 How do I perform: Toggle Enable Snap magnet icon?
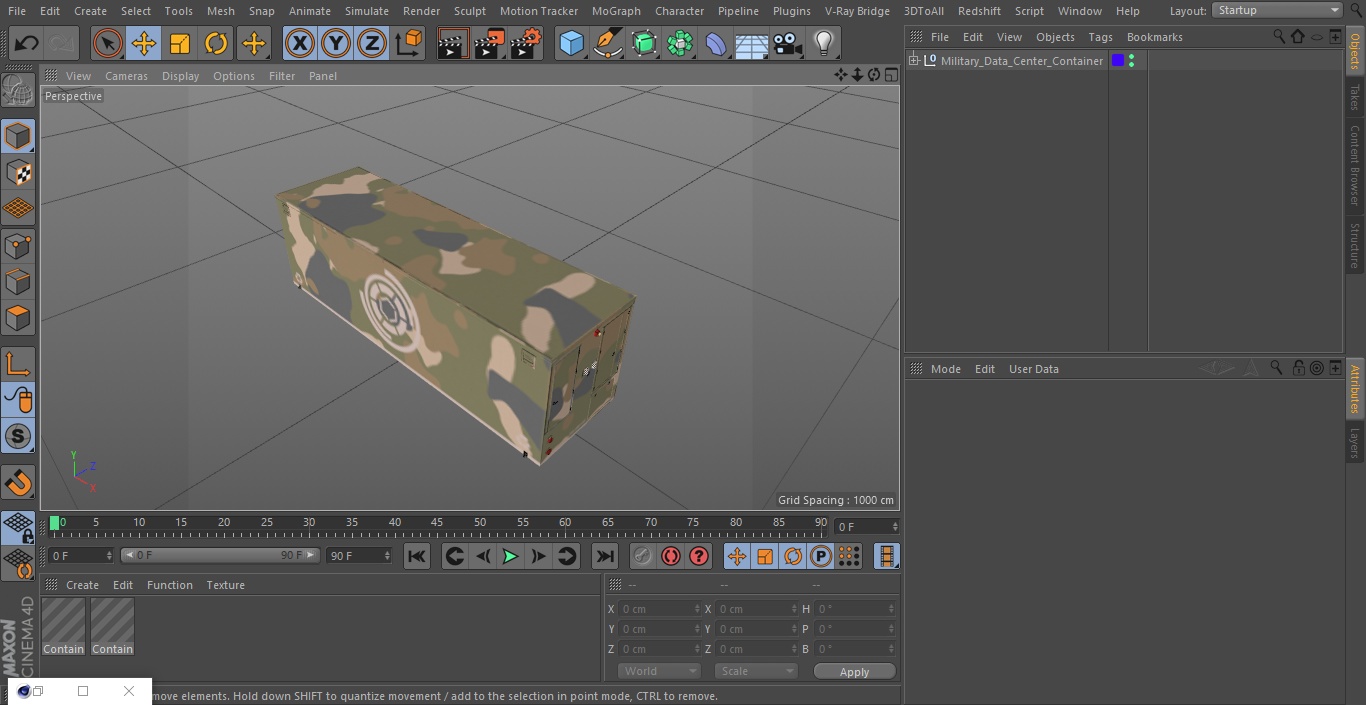click(x=18, y=483)
